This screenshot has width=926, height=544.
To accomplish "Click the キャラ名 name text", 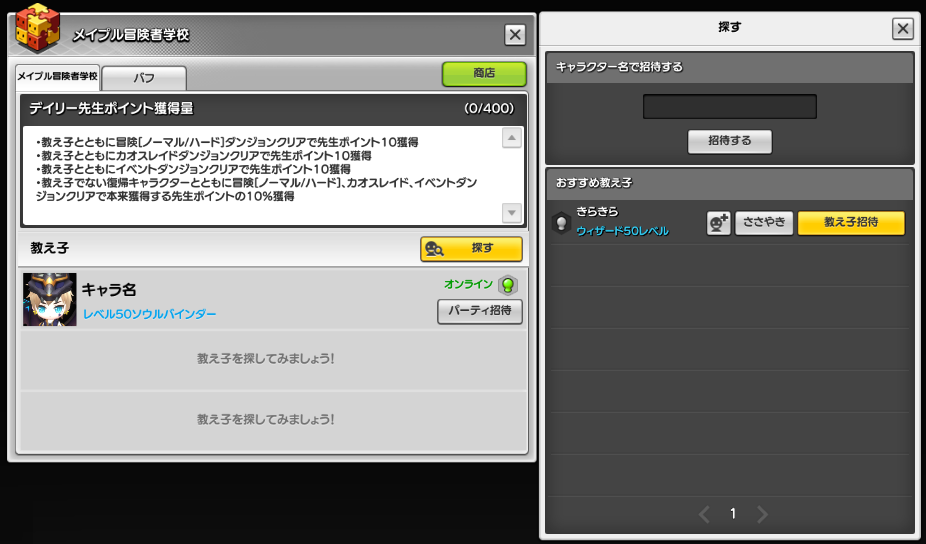I will click(109, 290).
